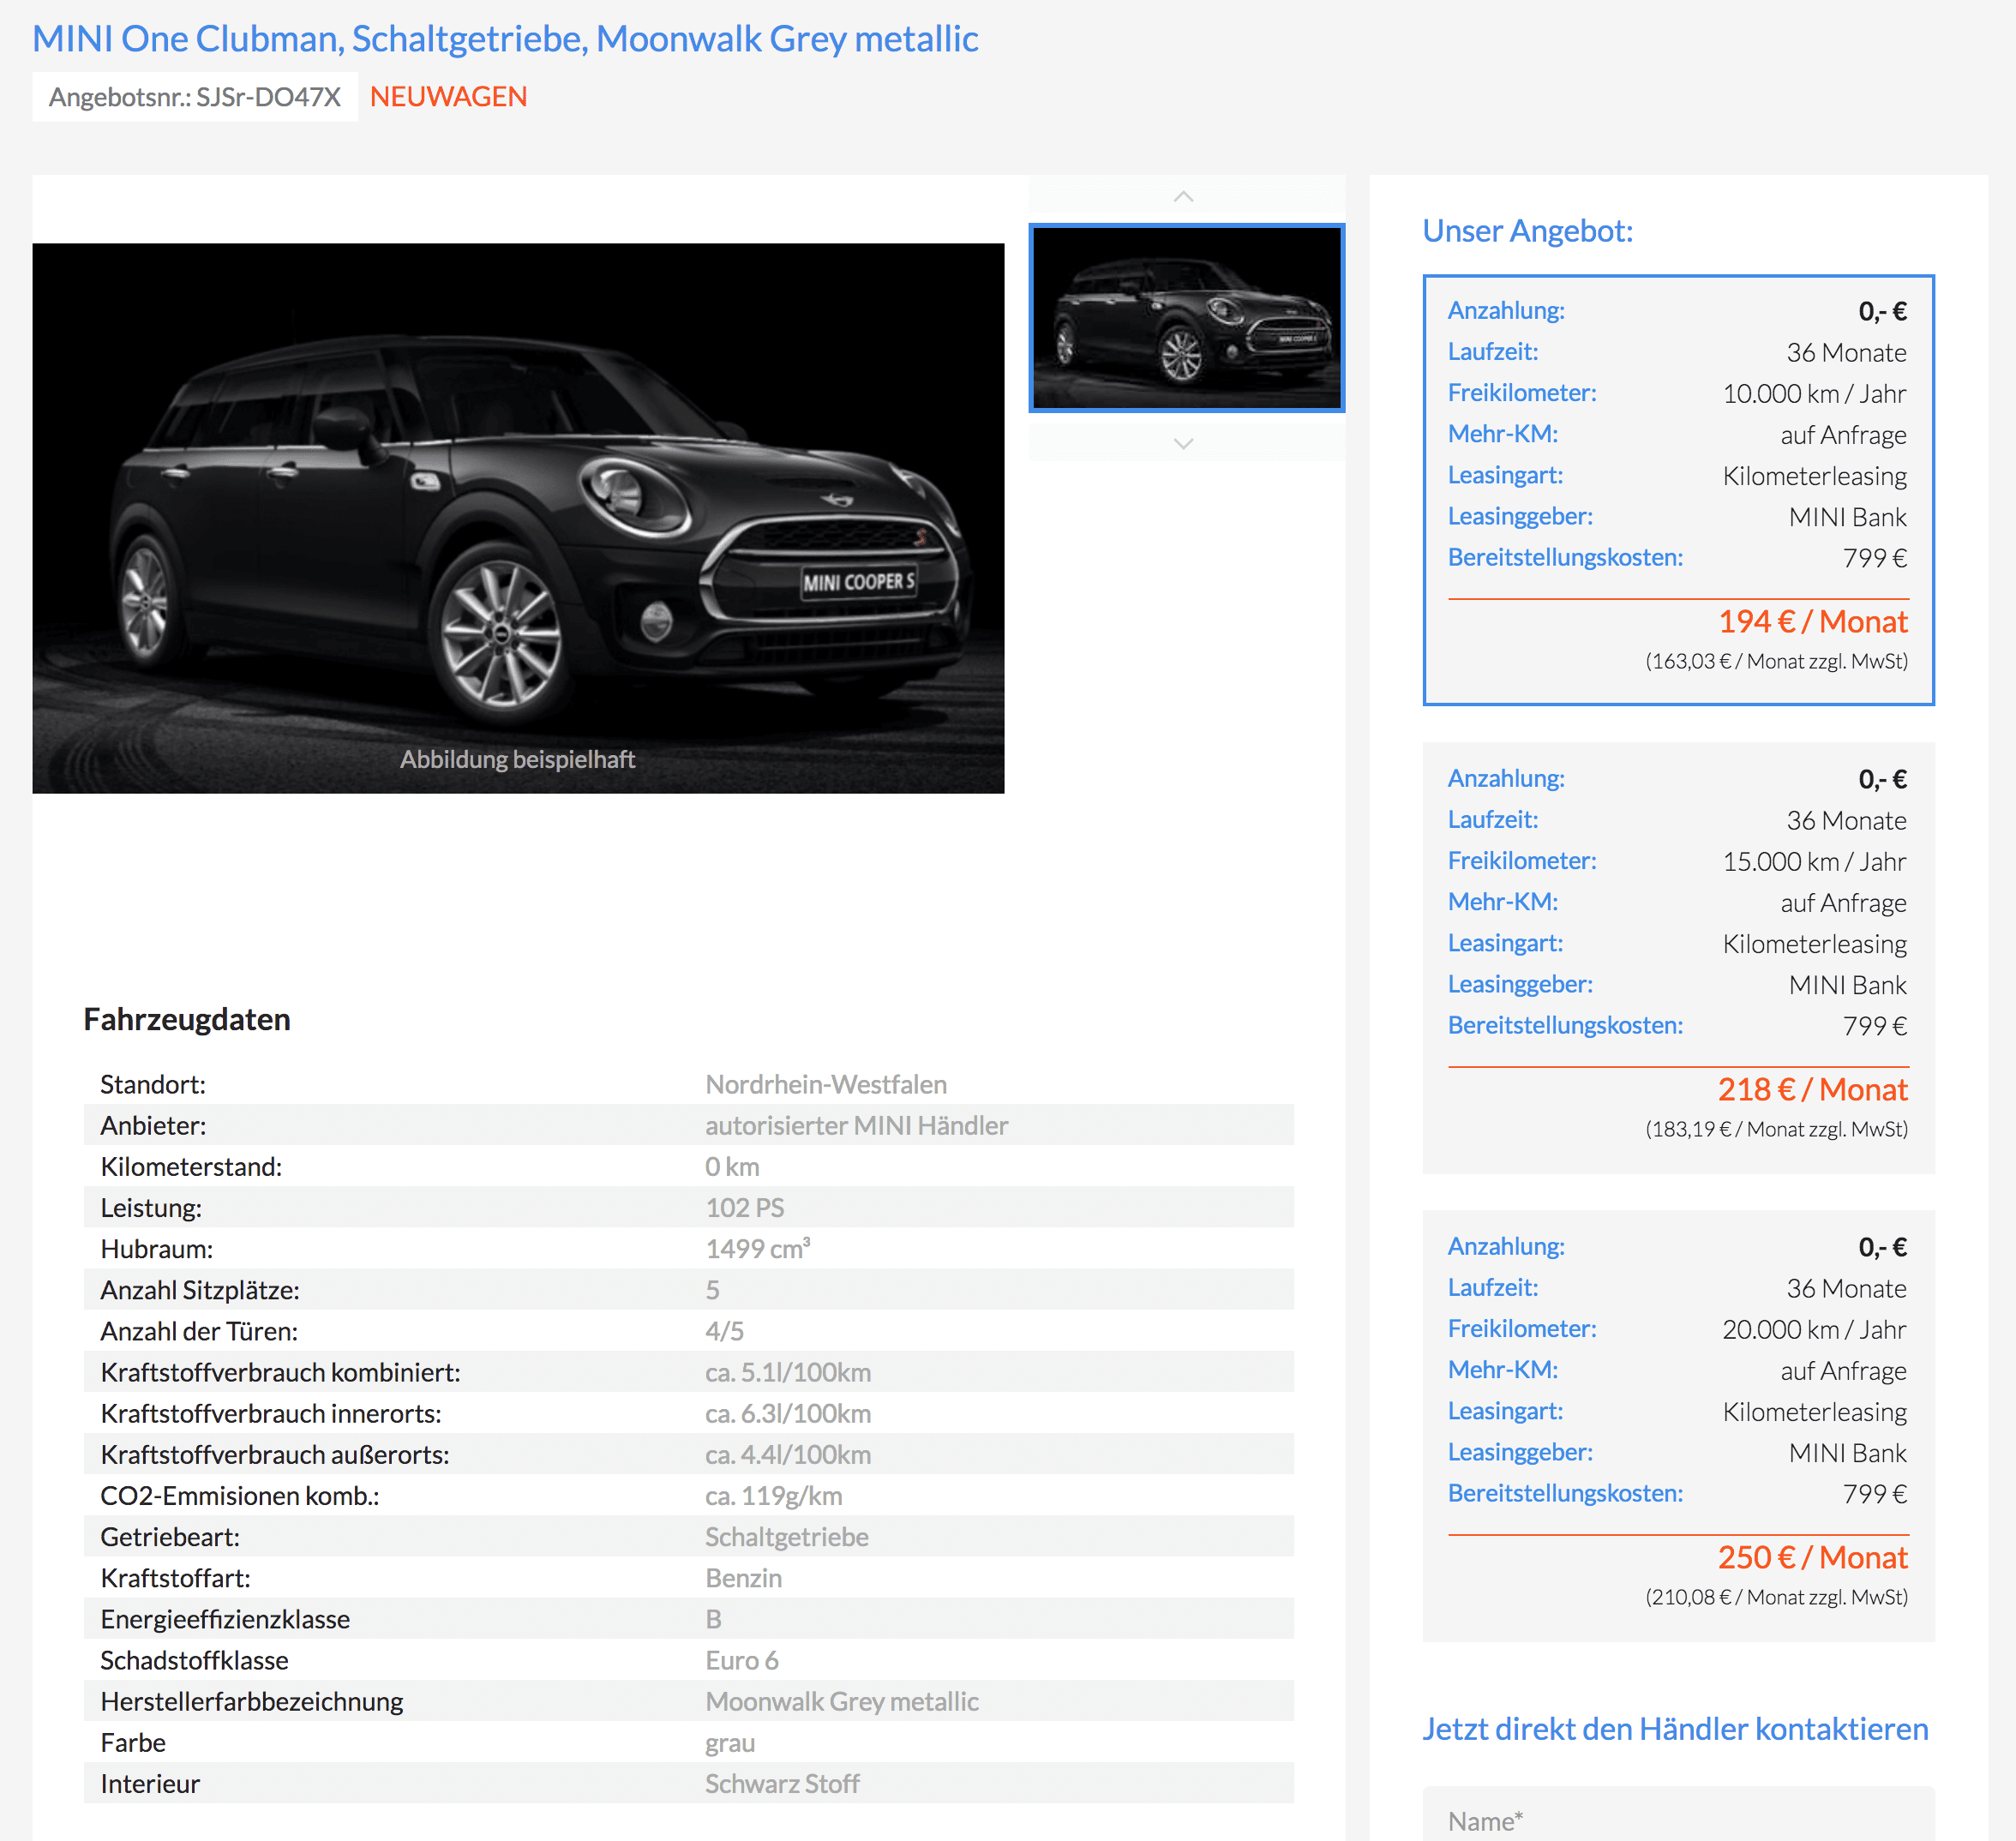
Task: Select the 218 € / Monat leasing offer
Action: pyautogui.click(x=1678, y=958)
